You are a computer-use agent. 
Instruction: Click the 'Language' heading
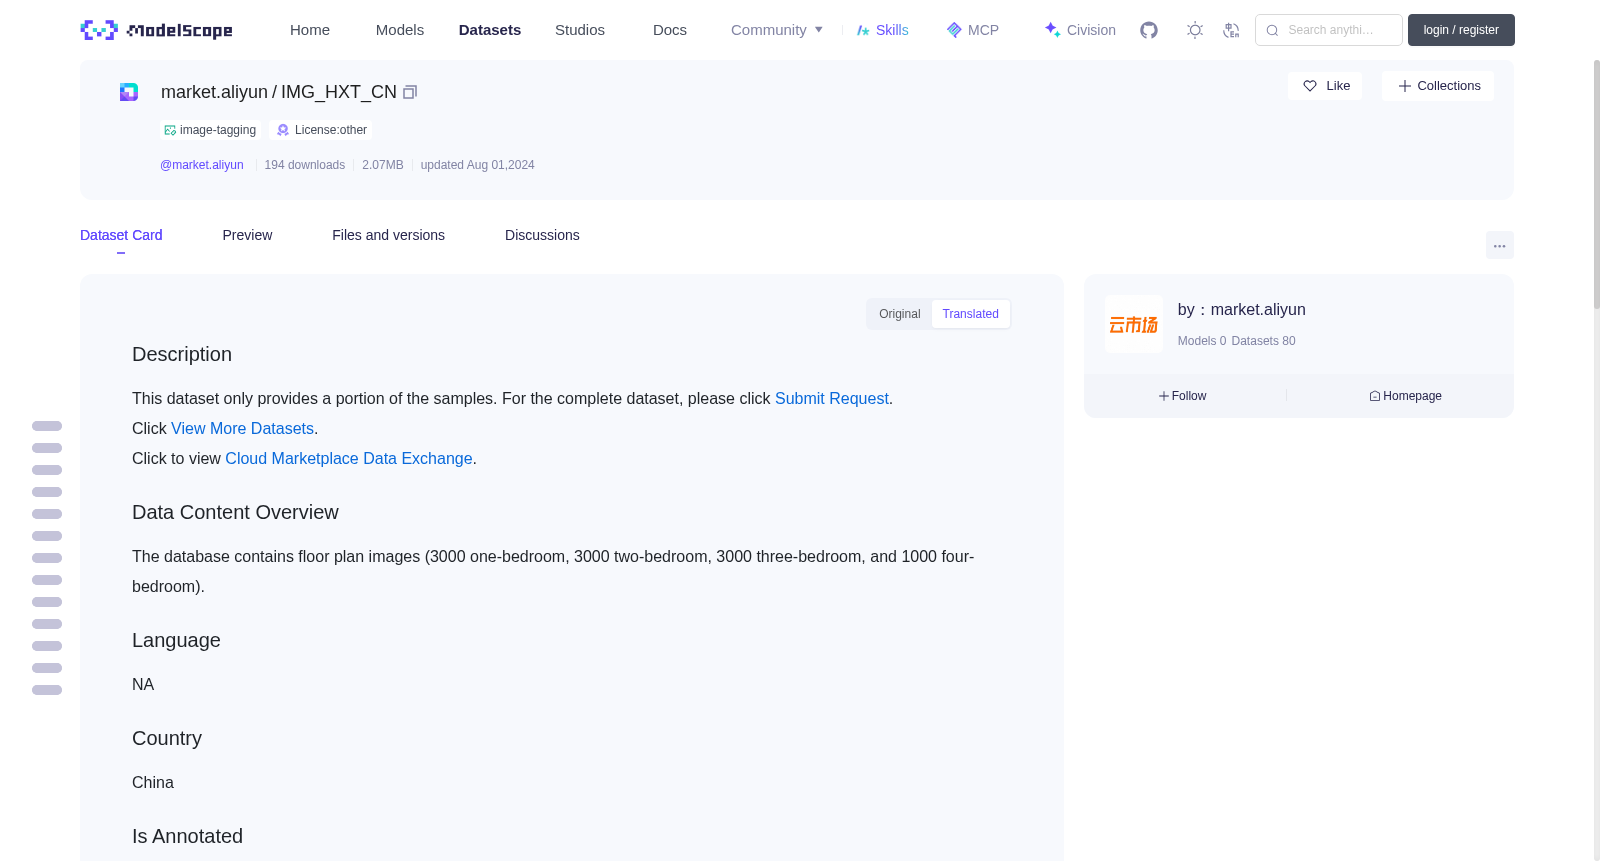(176, 640)
